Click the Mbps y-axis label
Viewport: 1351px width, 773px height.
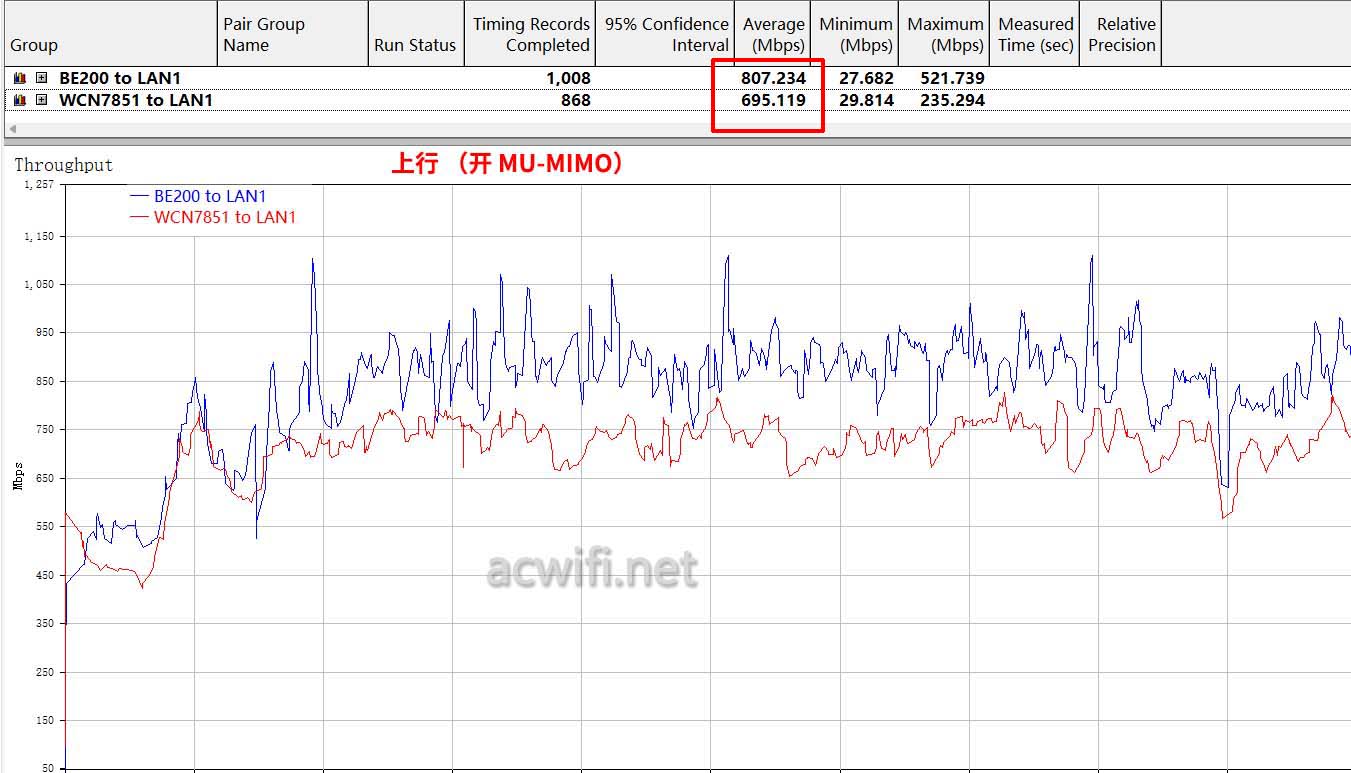[x=18, y=476]
